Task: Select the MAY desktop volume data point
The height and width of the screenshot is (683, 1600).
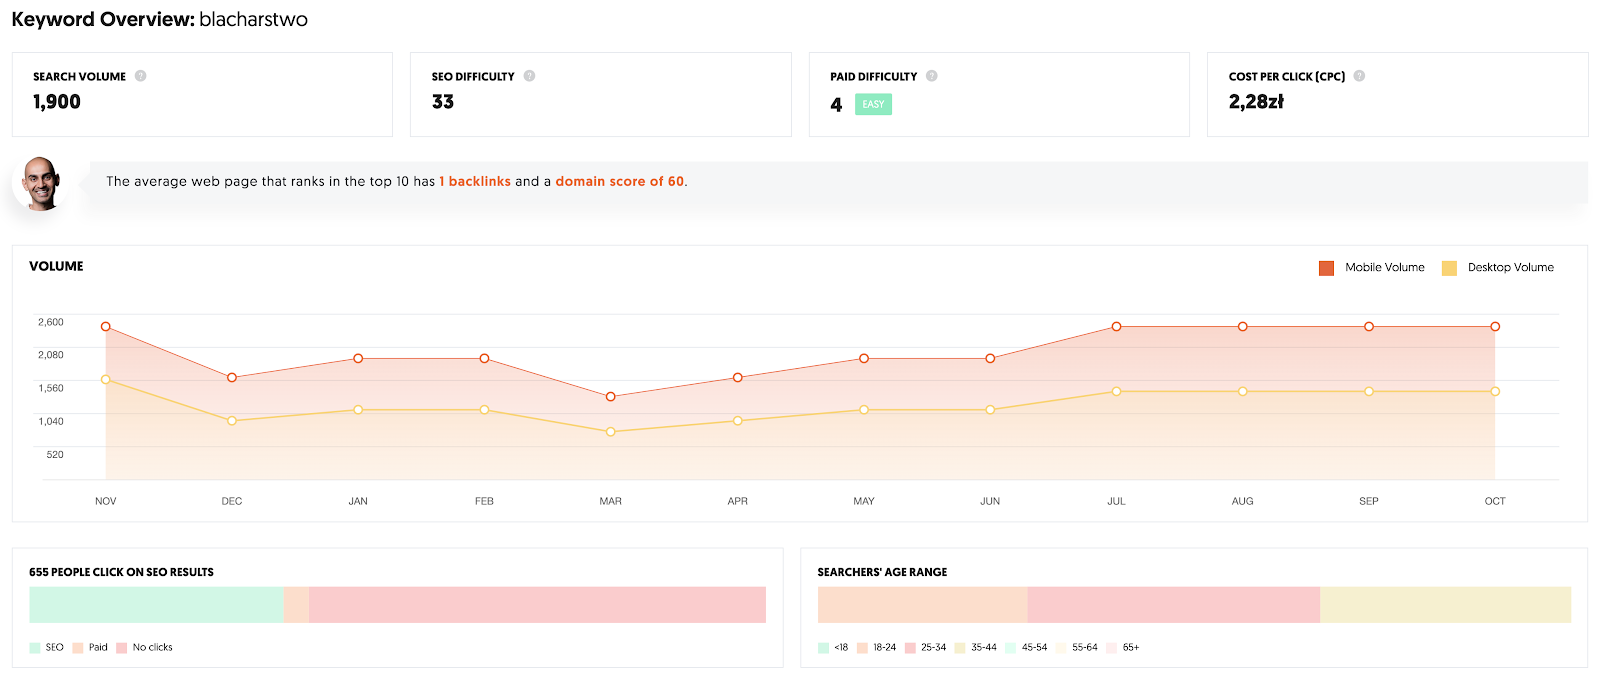Action: (x=864, y=410)
